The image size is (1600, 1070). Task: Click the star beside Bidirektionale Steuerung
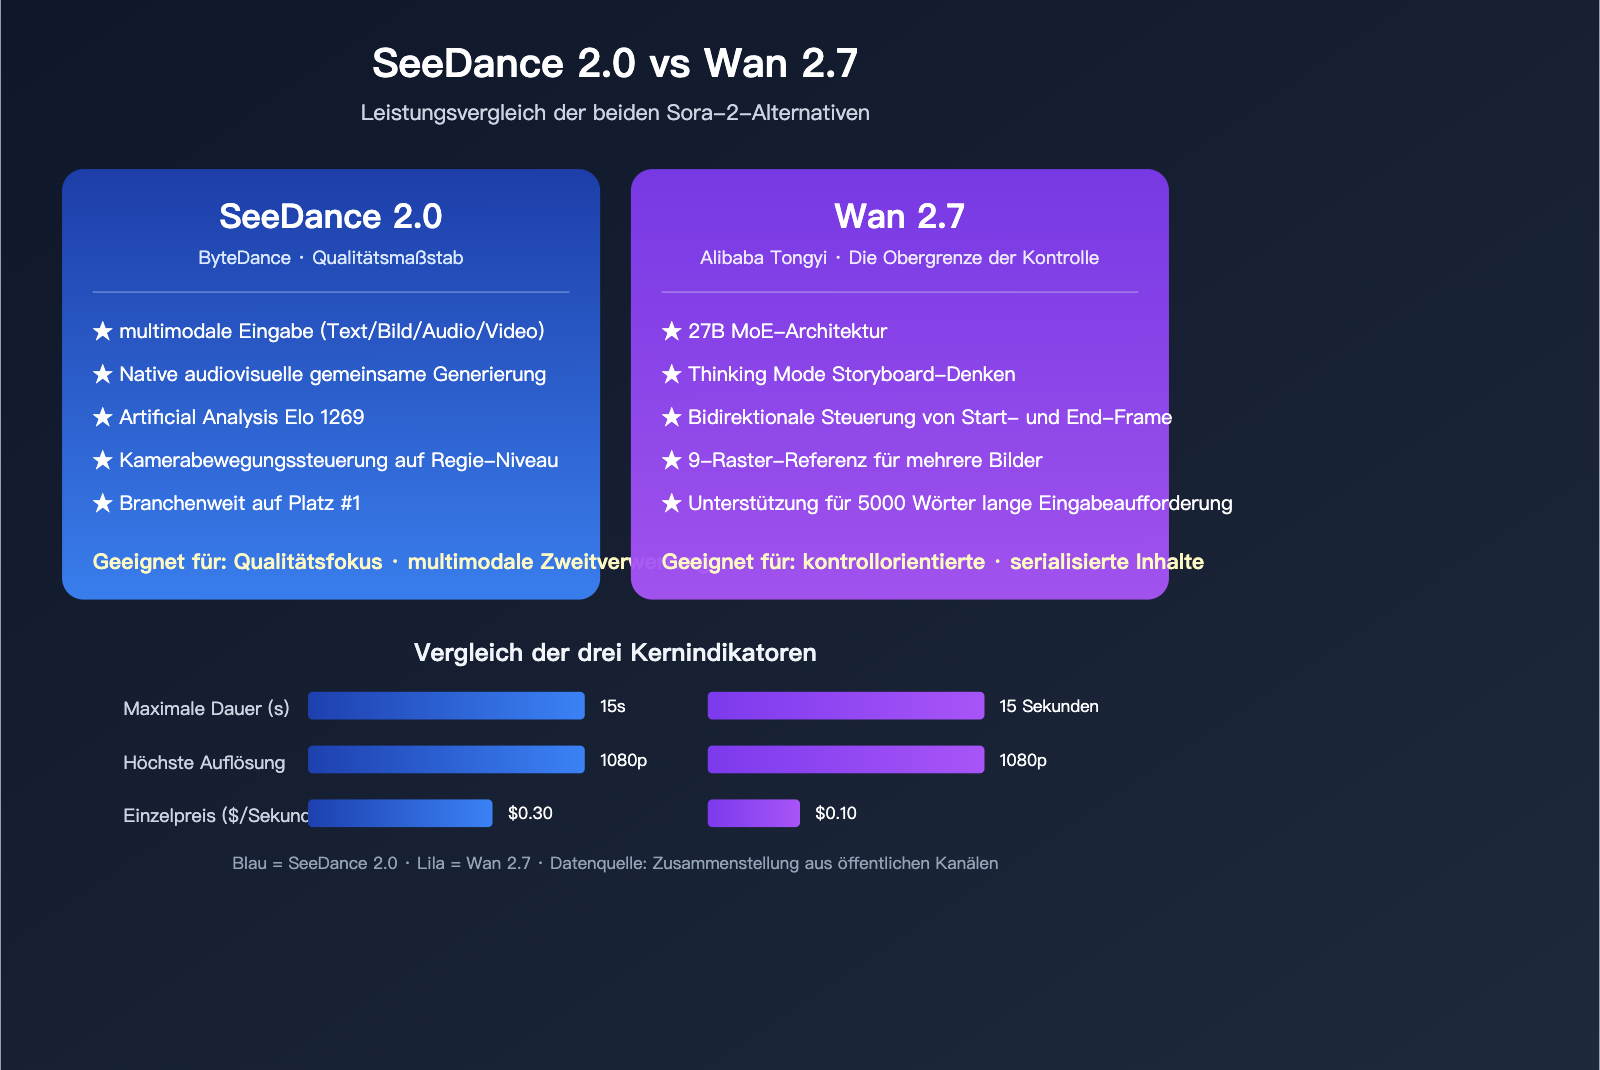pyautogui.click(x=671, y=417)
